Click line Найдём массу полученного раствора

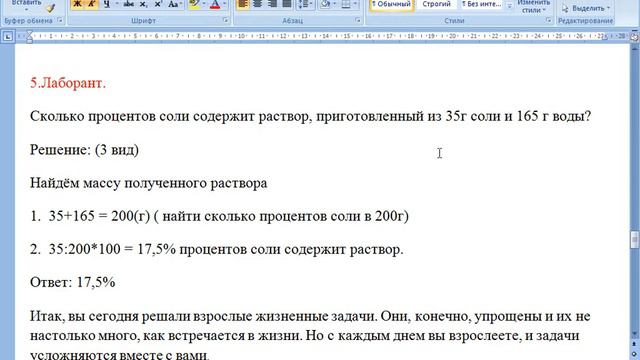(x=149, y=183)
